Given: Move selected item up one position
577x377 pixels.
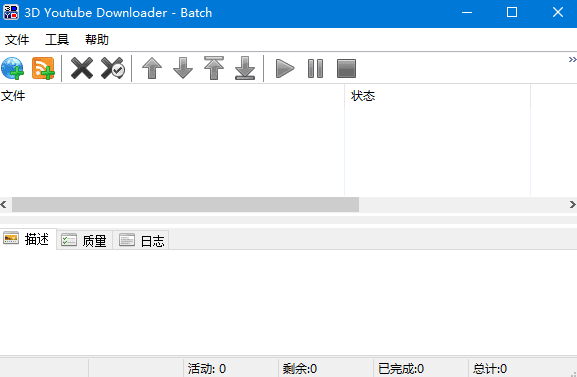Looking at the screenshot, I should [x=152, y=68].
